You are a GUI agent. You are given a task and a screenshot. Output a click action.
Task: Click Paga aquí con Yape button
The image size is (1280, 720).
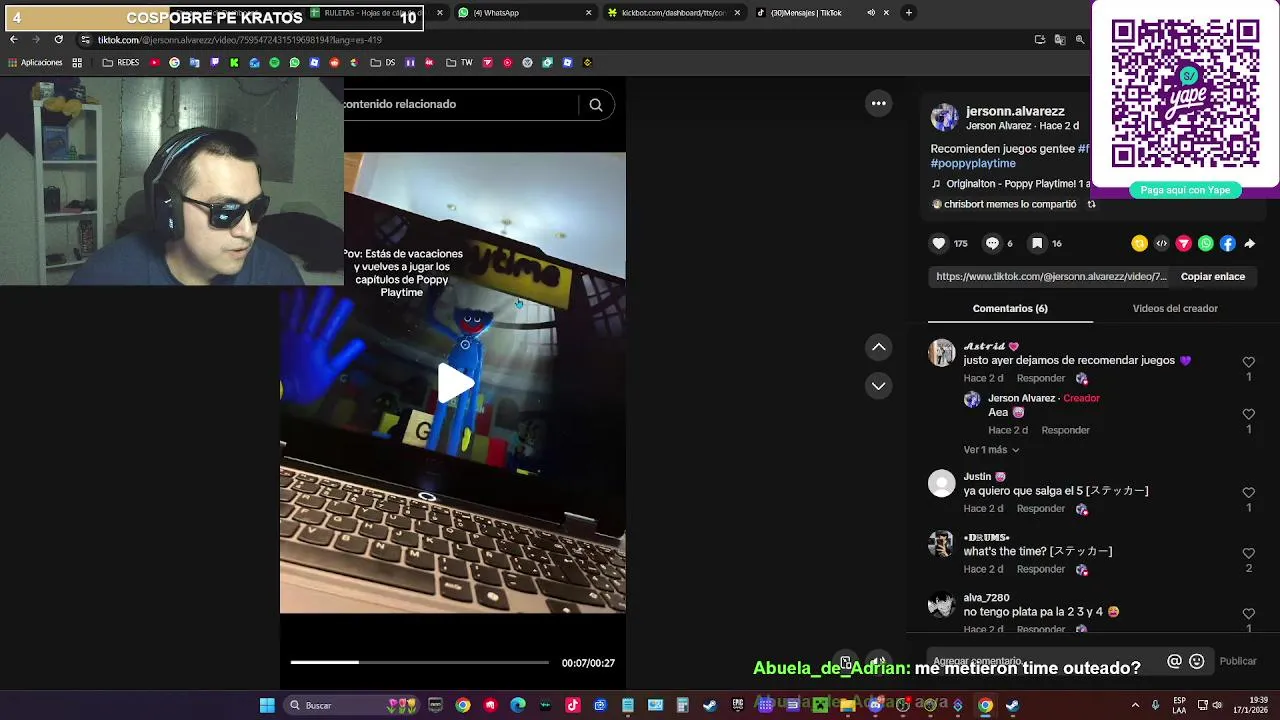pyautogui.click(x=1185, y=190)
